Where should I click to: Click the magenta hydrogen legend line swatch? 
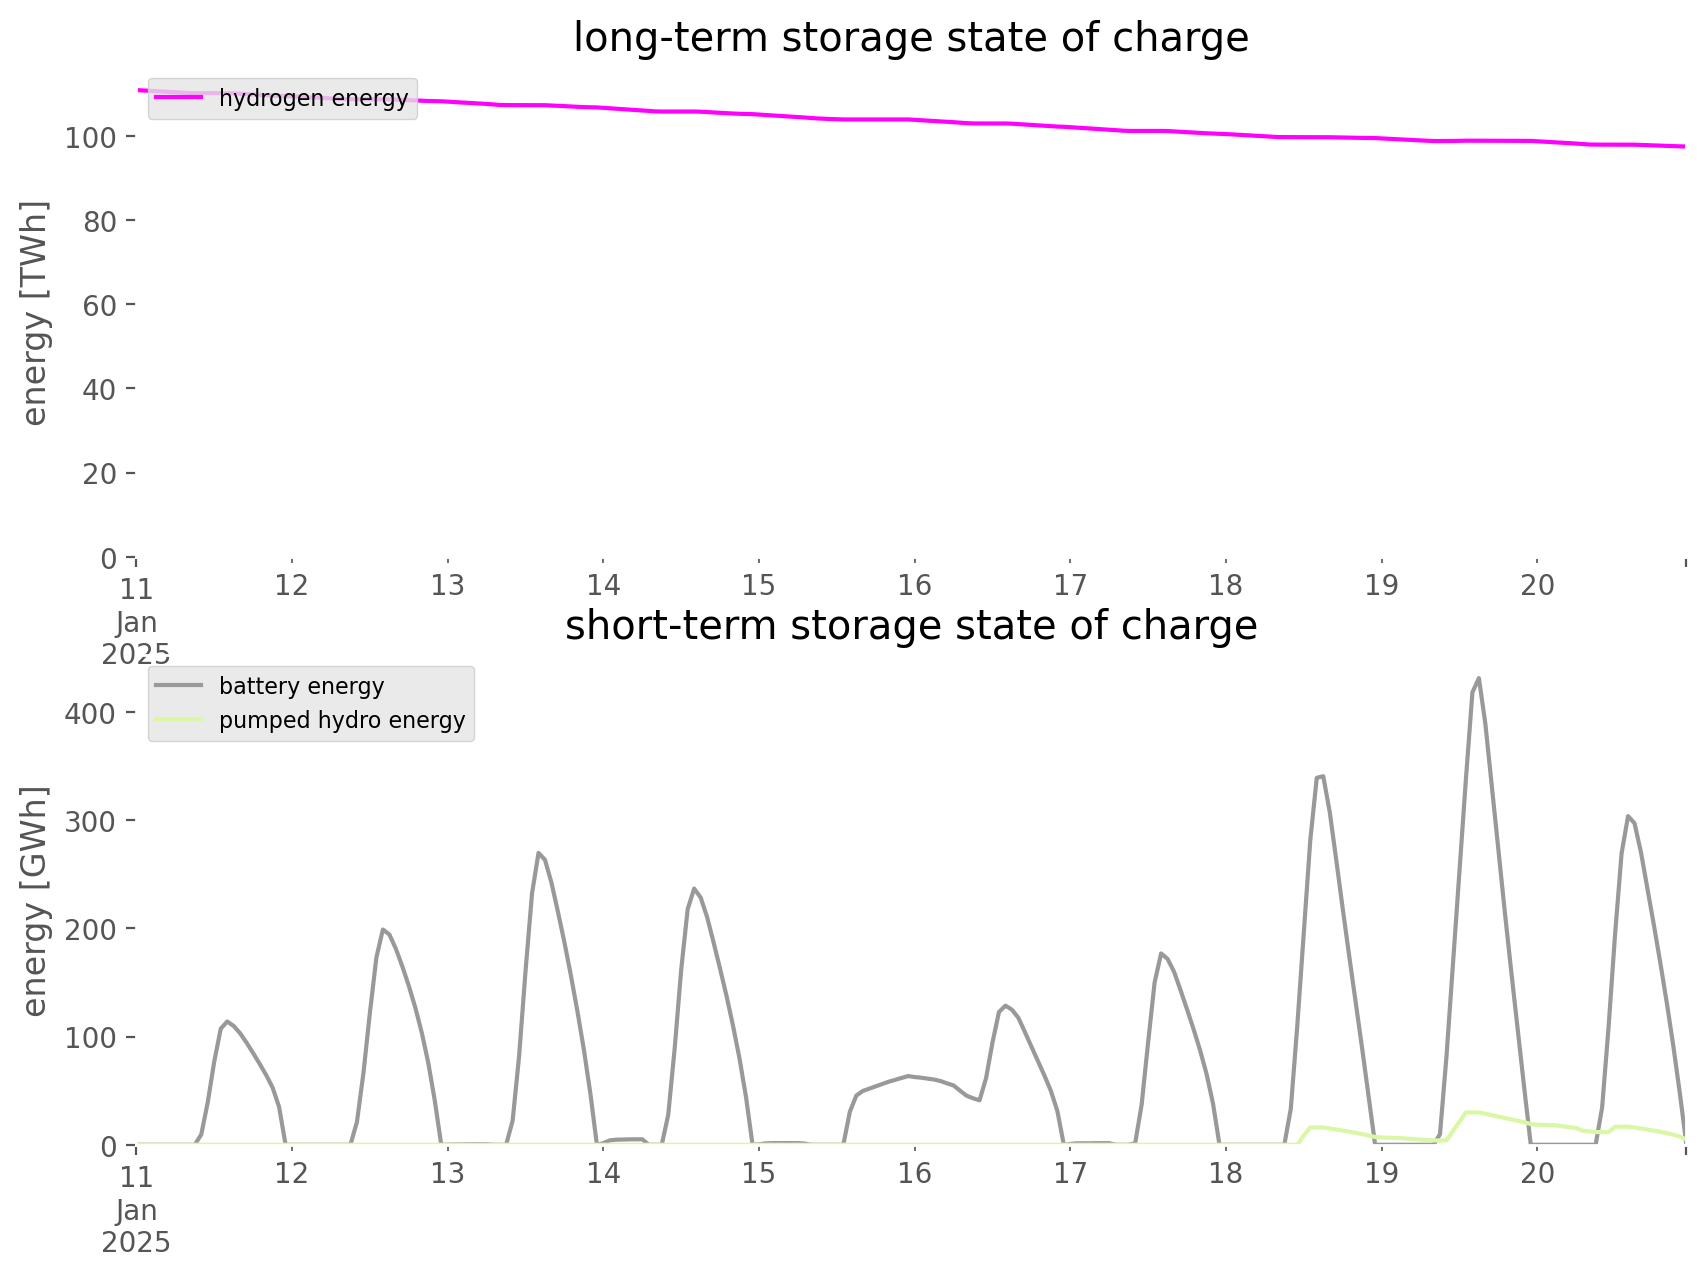179,98
